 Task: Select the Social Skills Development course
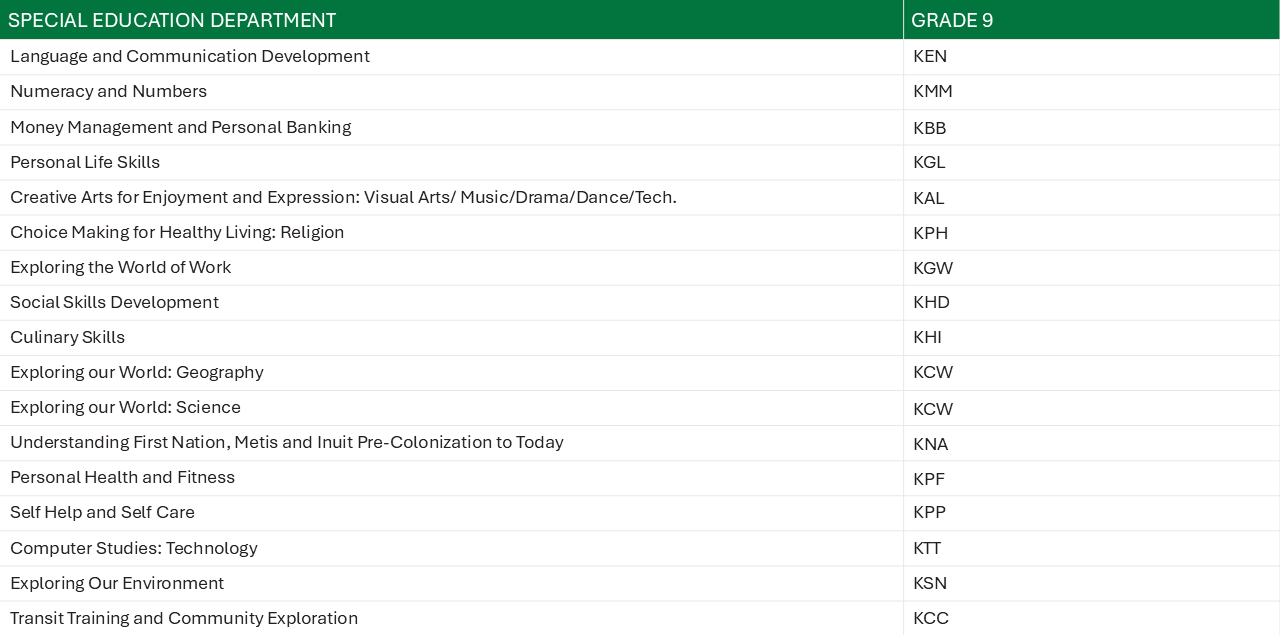click(114, 302)
